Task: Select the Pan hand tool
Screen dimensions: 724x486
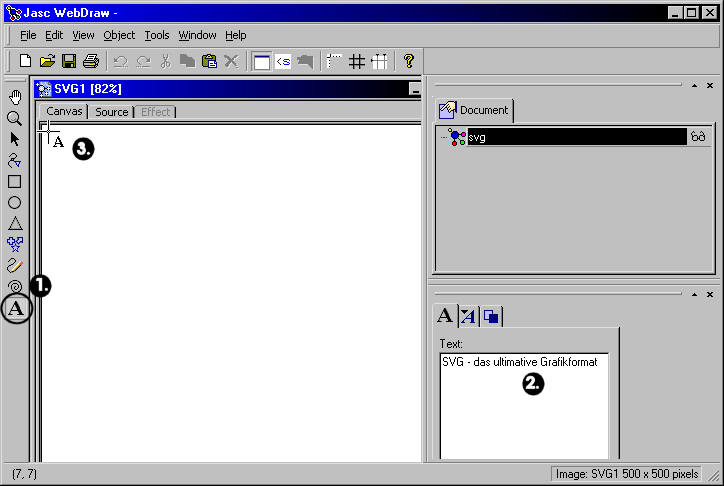Action: [15, 97]
